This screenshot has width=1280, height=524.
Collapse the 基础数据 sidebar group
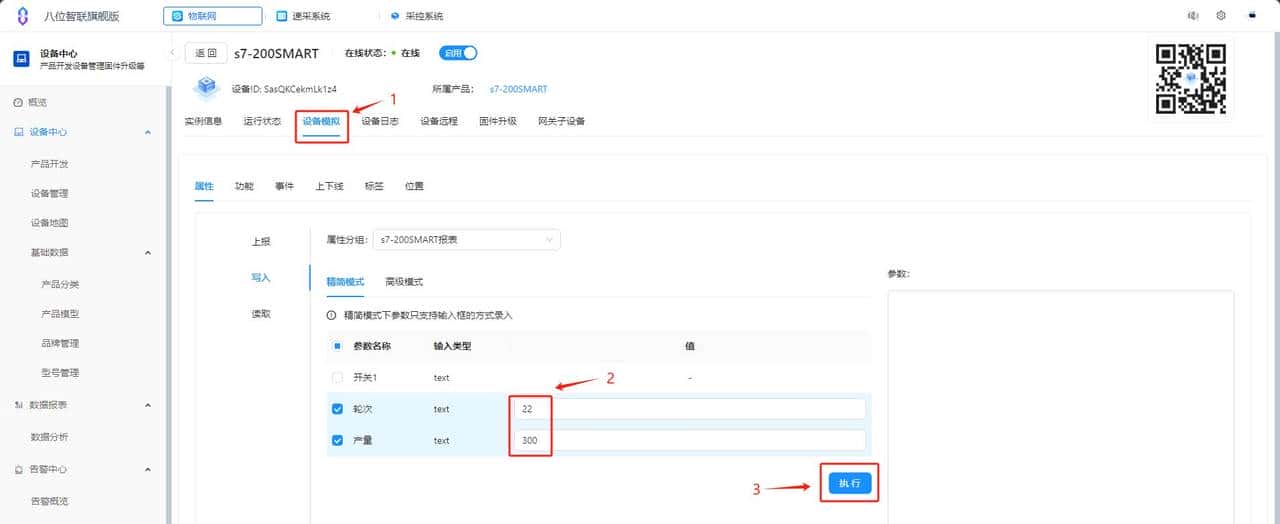click(148, 253)
